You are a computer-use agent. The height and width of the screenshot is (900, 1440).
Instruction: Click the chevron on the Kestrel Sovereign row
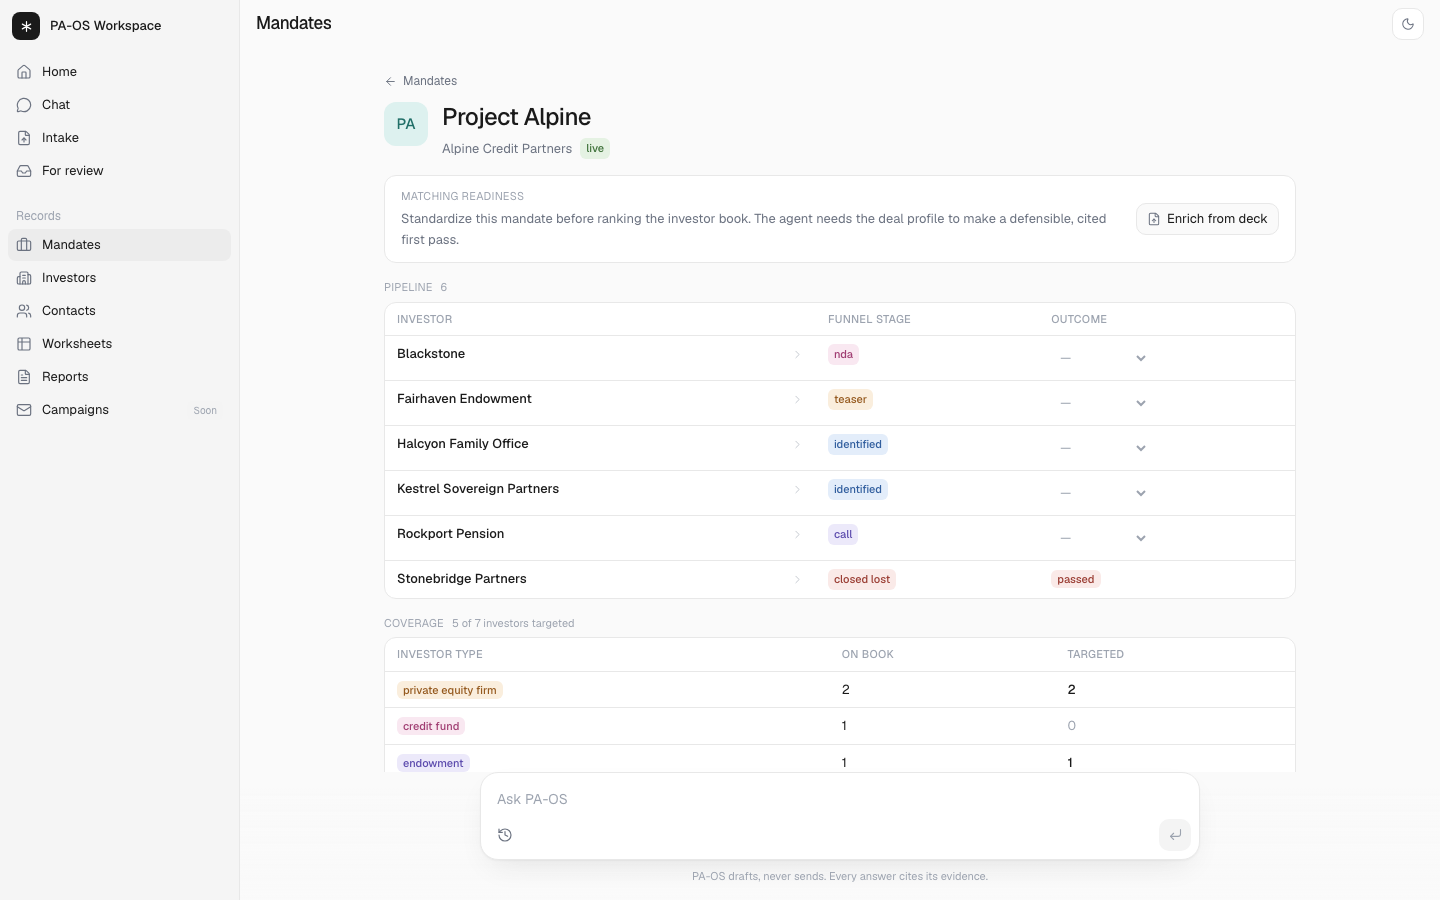797,489
